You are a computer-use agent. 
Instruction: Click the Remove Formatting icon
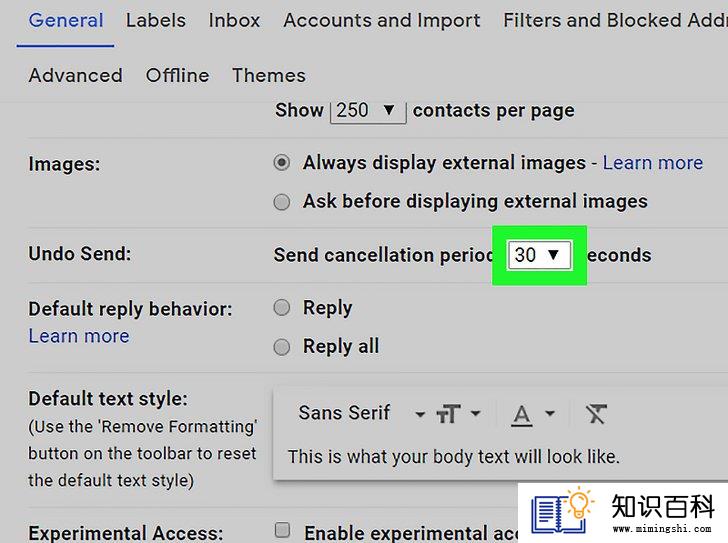596,414
